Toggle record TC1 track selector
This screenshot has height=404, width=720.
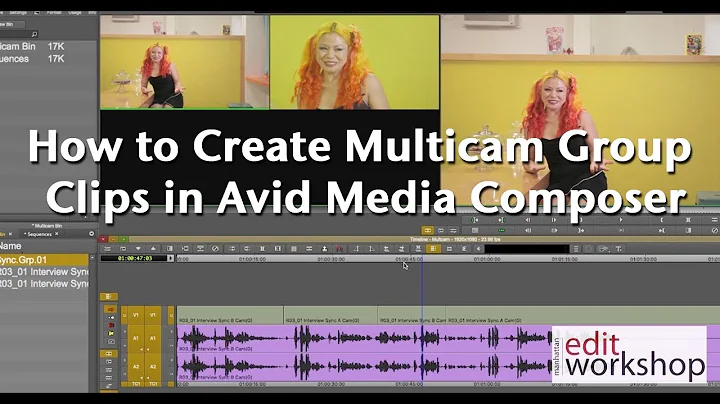(152, 384)
